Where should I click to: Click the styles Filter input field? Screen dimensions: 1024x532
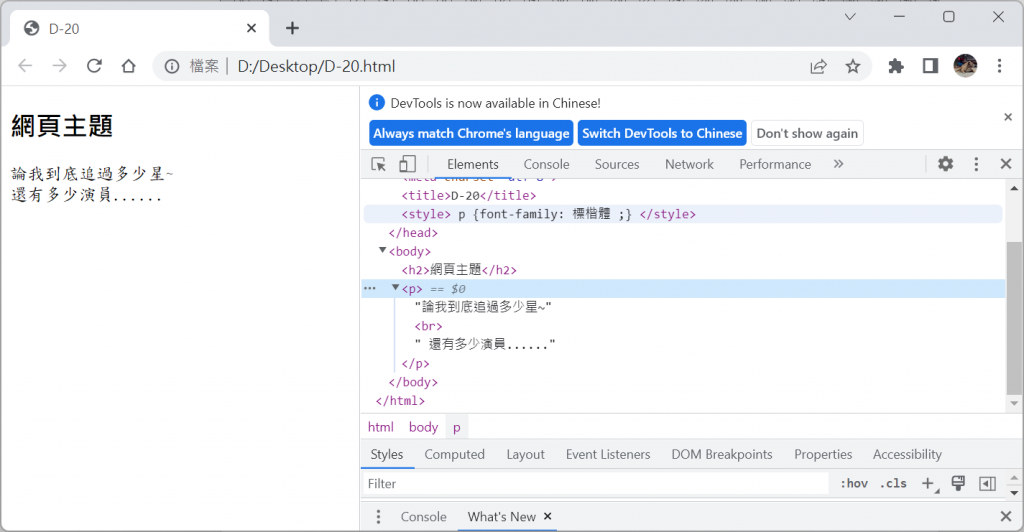[x=594, y=484]
